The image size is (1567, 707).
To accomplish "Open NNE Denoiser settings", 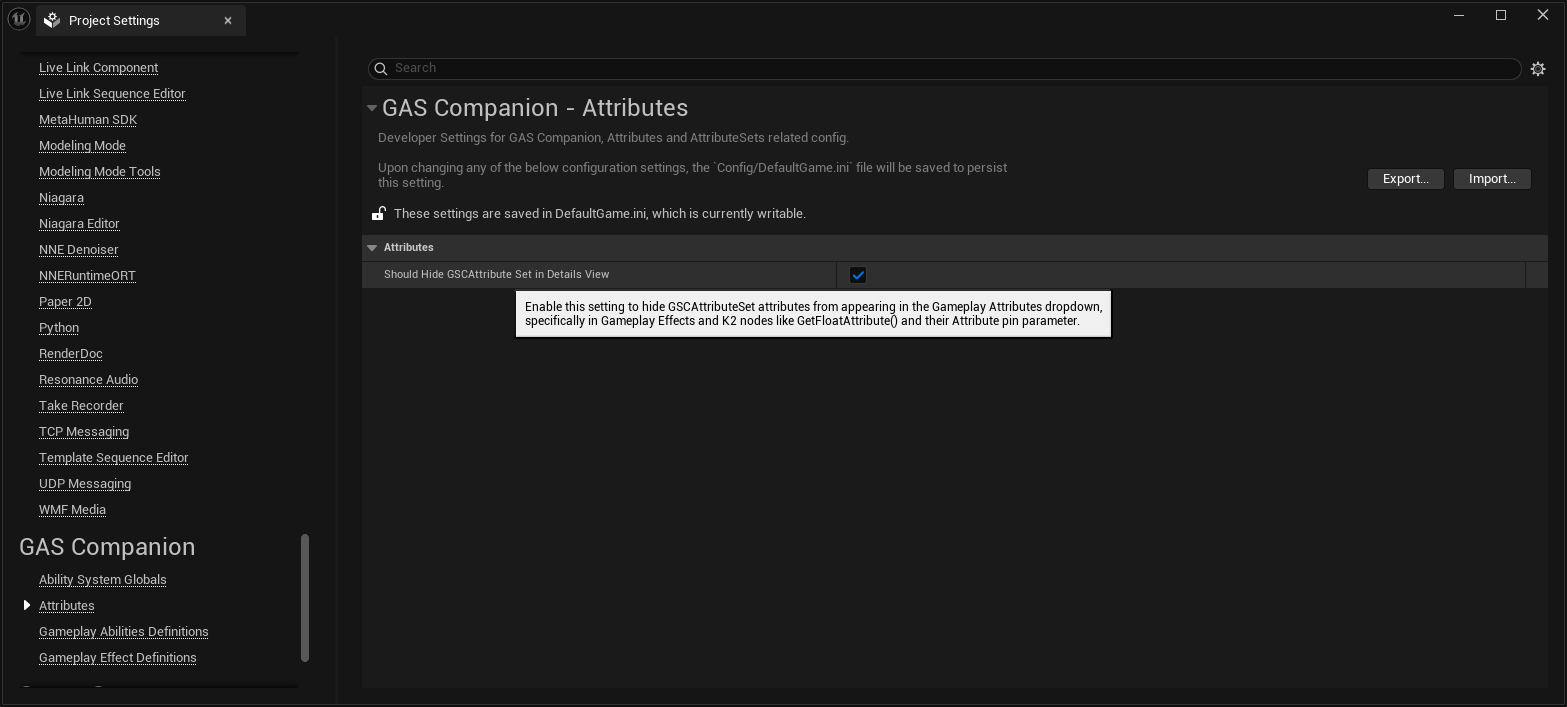I will 78,249.
